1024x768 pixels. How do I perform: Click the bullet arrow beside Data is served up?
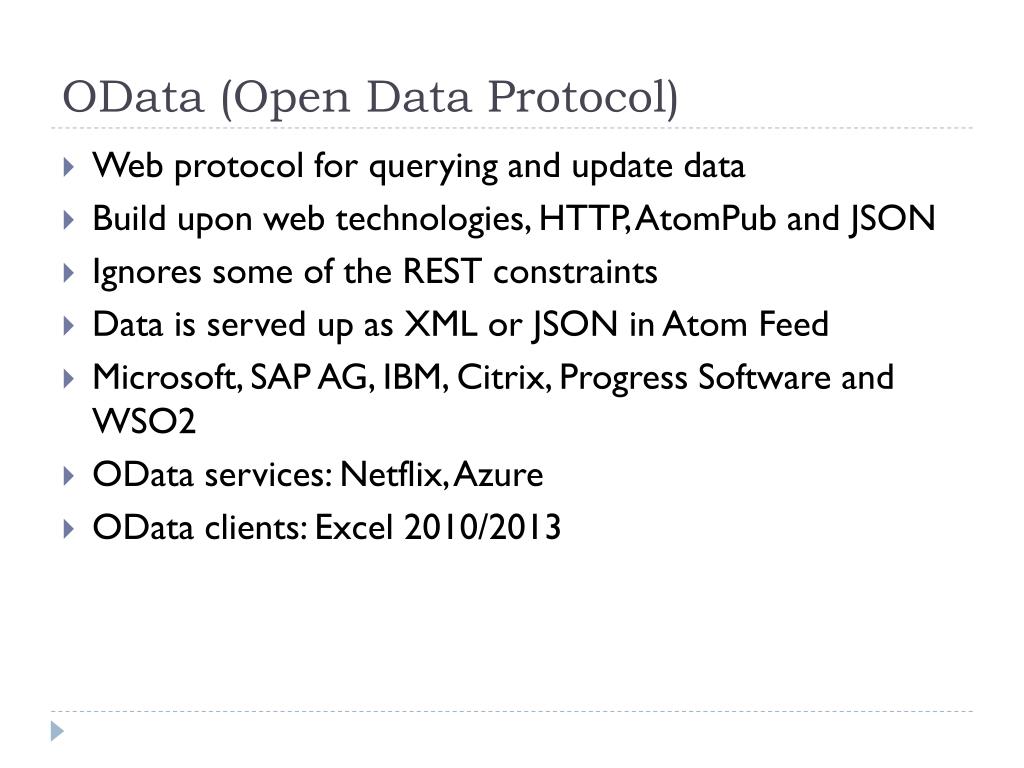click(x=69, y=326)
